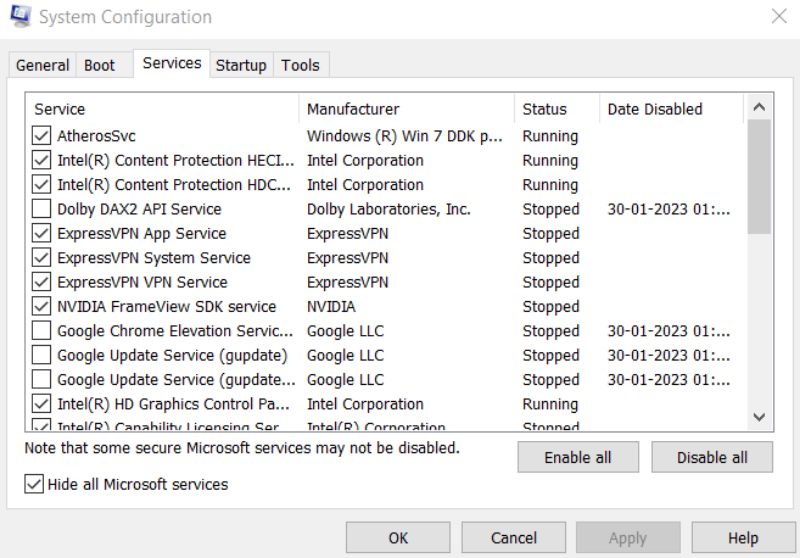Click Date Disabled value for Chrome Elevation row
The image size is (800, 558).
tap(669, 331)
